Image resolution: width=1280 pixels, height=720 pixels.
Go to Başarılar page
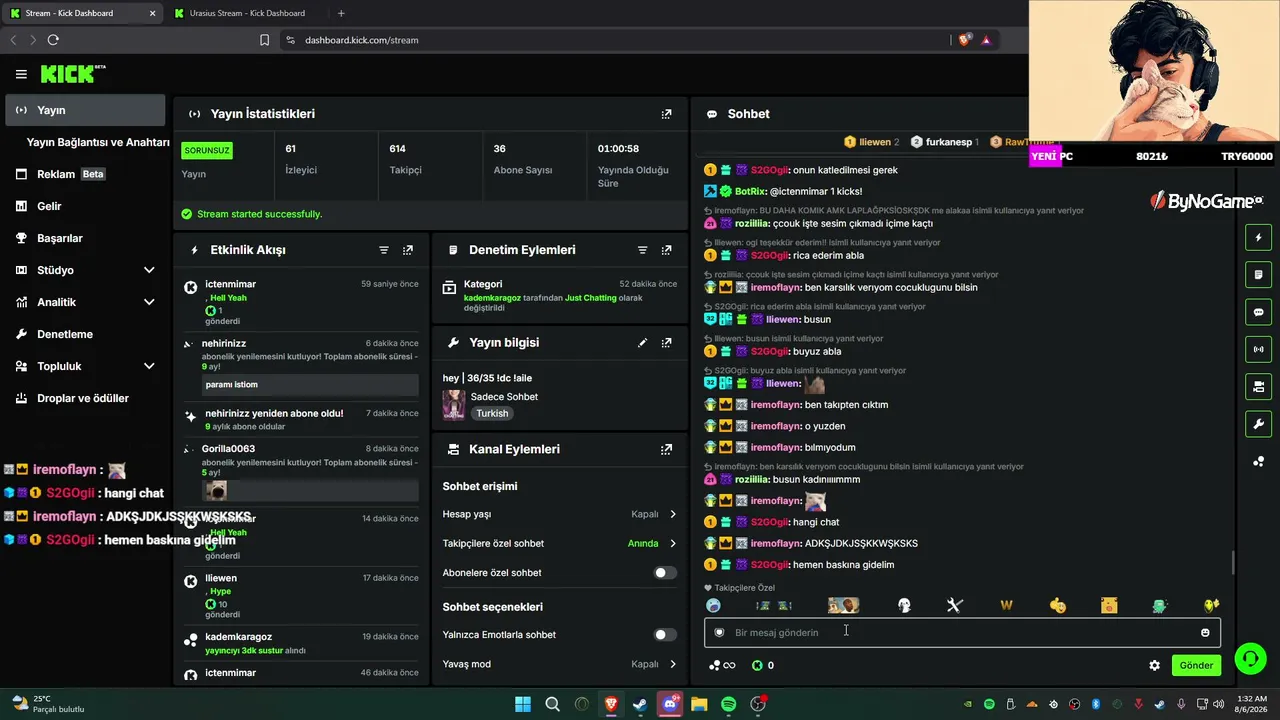(85, 238)
